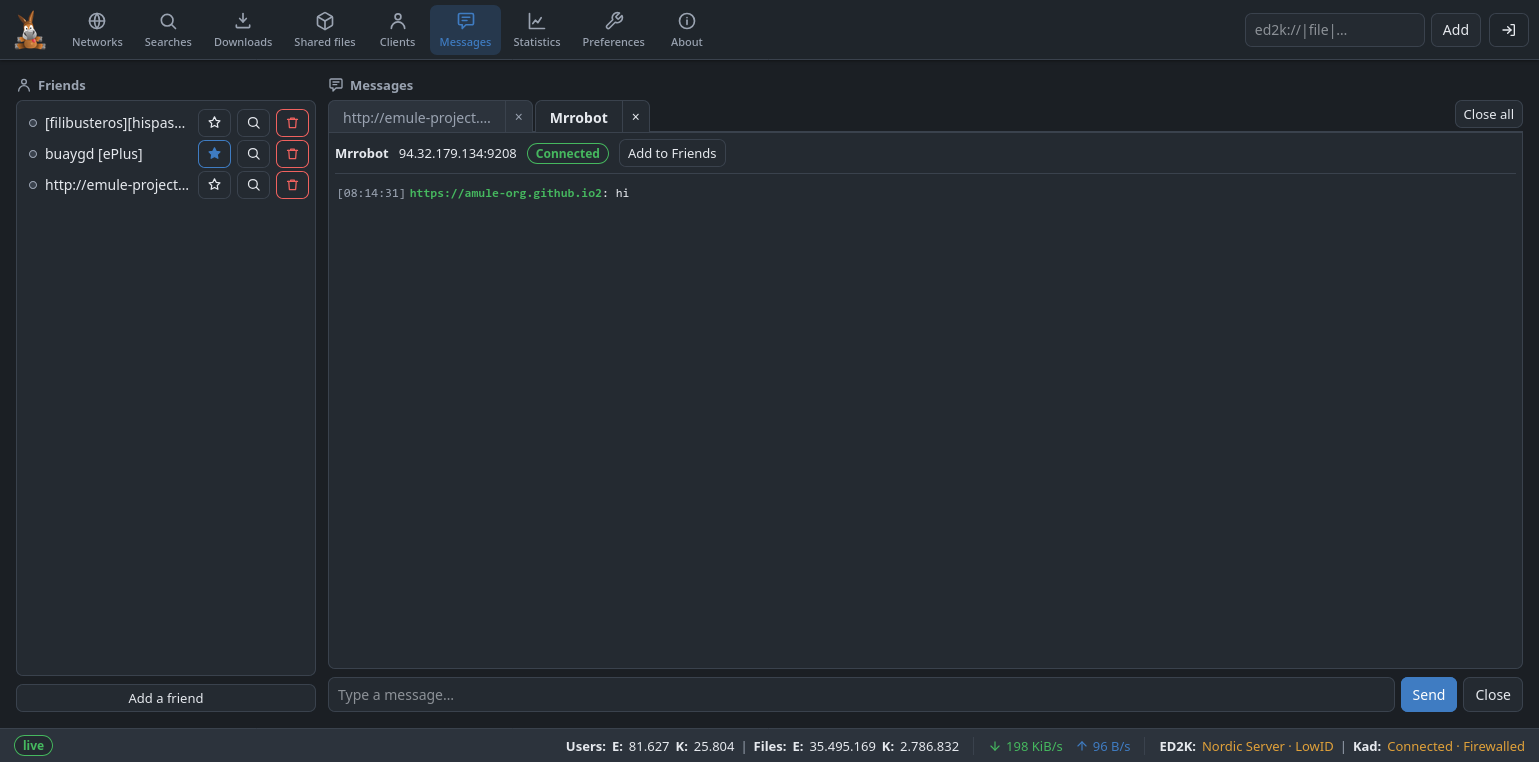
Task: Click Close button beside Send
Action: point(1492,695)
